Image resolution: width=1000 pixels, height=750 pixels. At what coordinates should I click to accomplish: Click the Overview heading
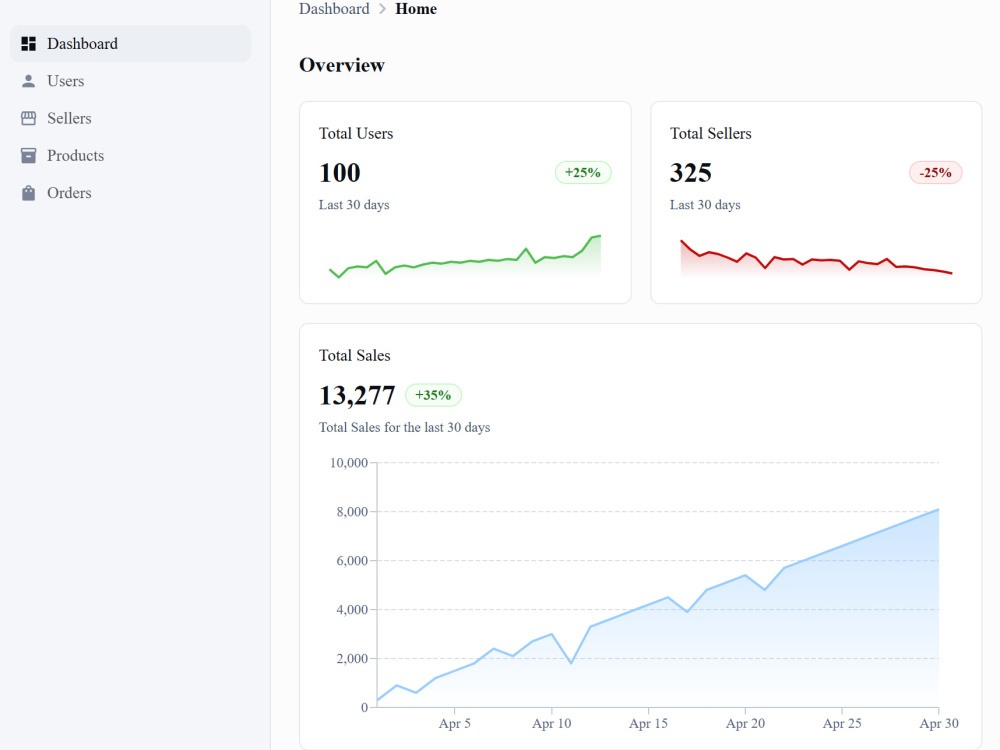tap(342, 65)
